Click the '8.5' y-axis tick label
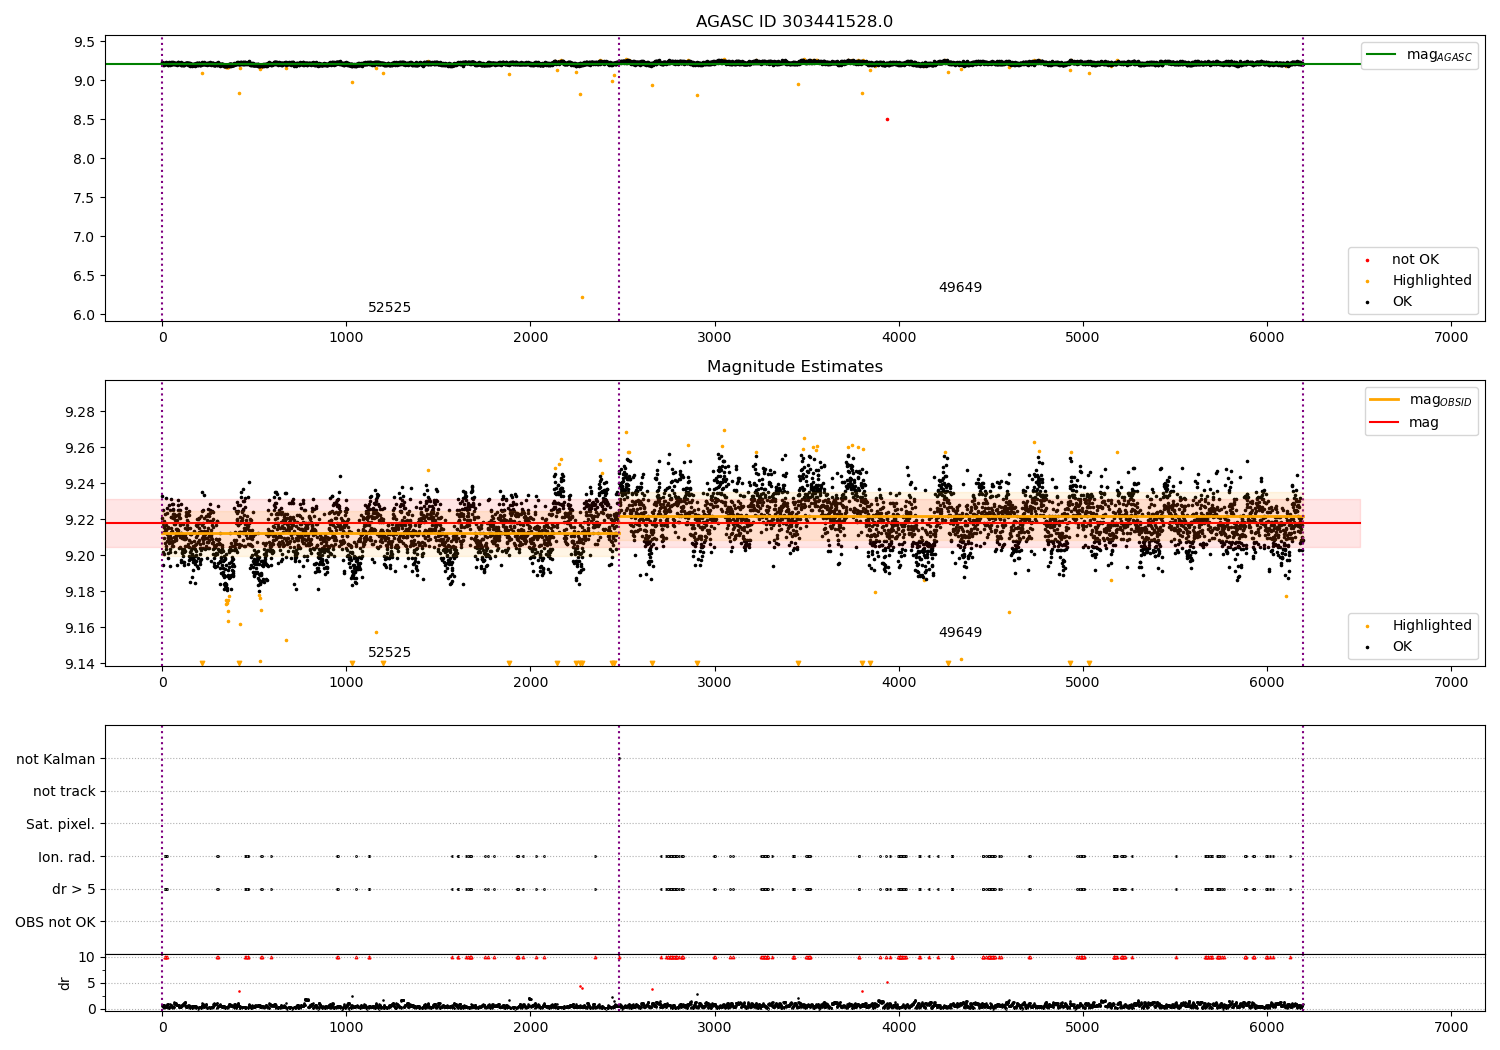The image size is (1500, 1050). (85, 120)
